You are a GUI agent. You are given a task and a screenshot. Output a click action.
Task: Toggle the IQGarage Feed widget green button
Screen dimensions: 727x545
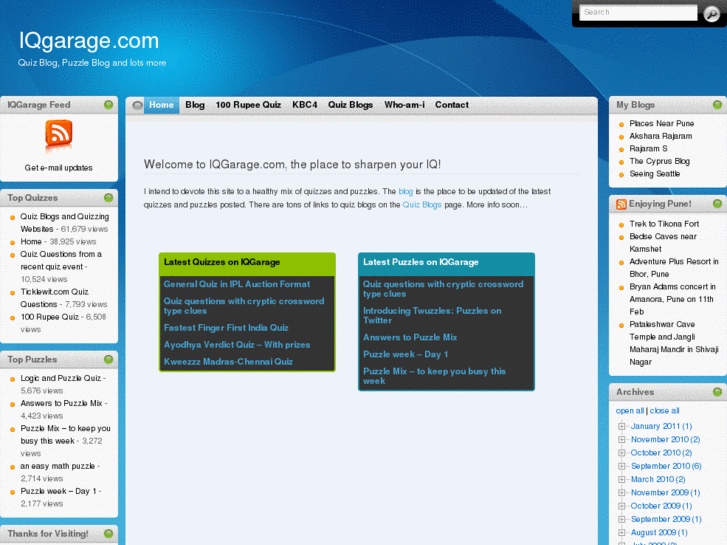pos(108,105)
